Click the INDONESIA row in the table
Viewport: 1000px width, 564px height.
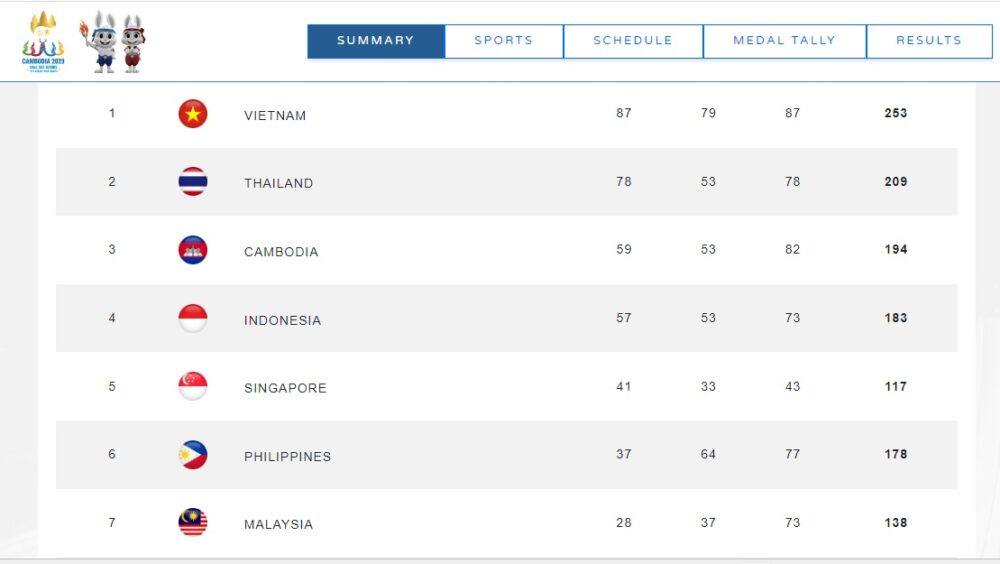coord(506,318)
